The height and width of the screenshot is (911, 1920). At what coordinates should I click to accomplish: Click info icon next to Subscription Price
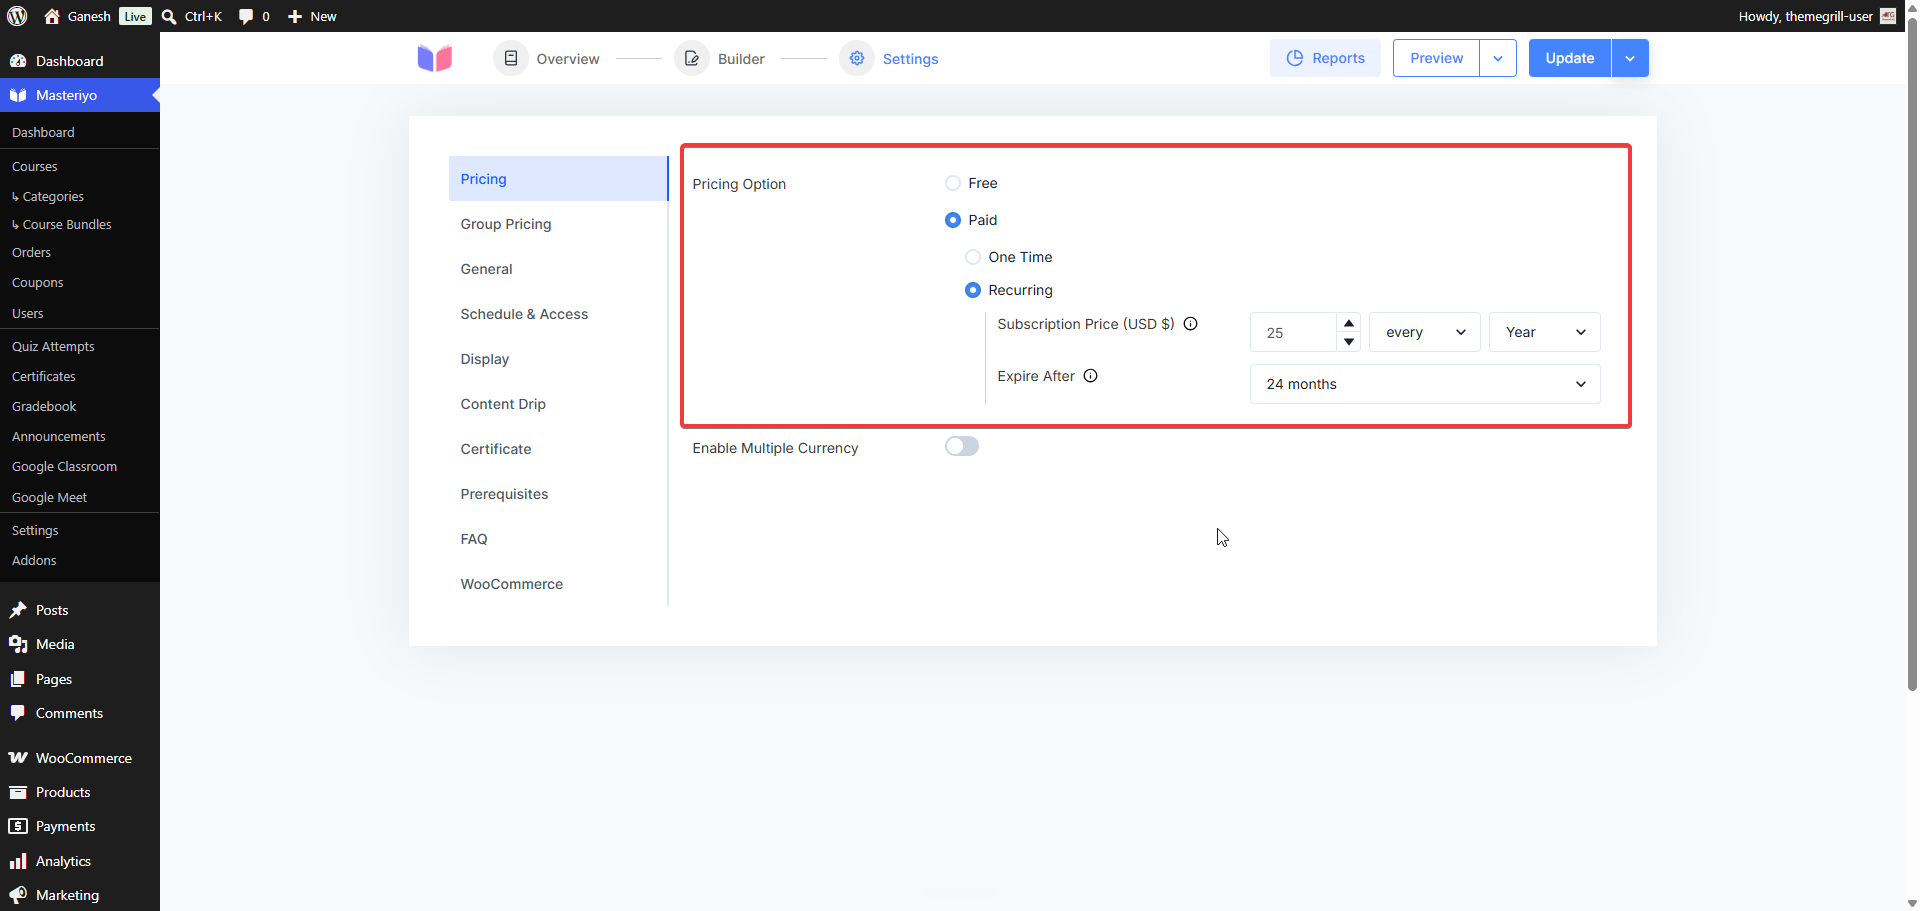(x=1191, y=324)
